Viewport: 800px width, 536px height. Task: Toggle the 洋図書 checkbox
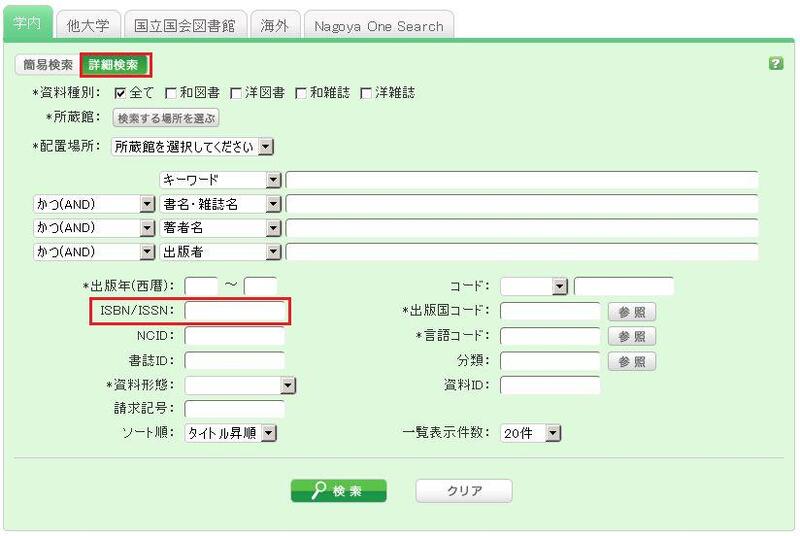coord(236,93)
